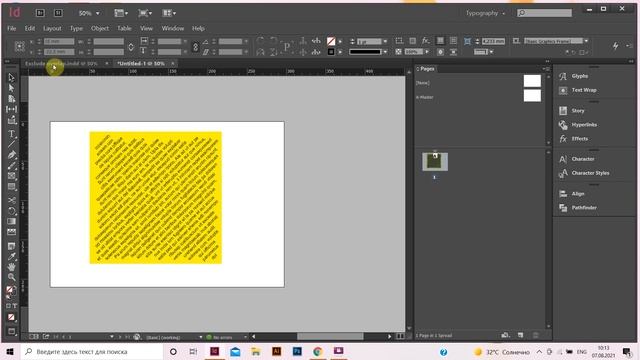Select the Scissors tool
640x360 pixels.
pyautogui.click(x=11, y=200)
